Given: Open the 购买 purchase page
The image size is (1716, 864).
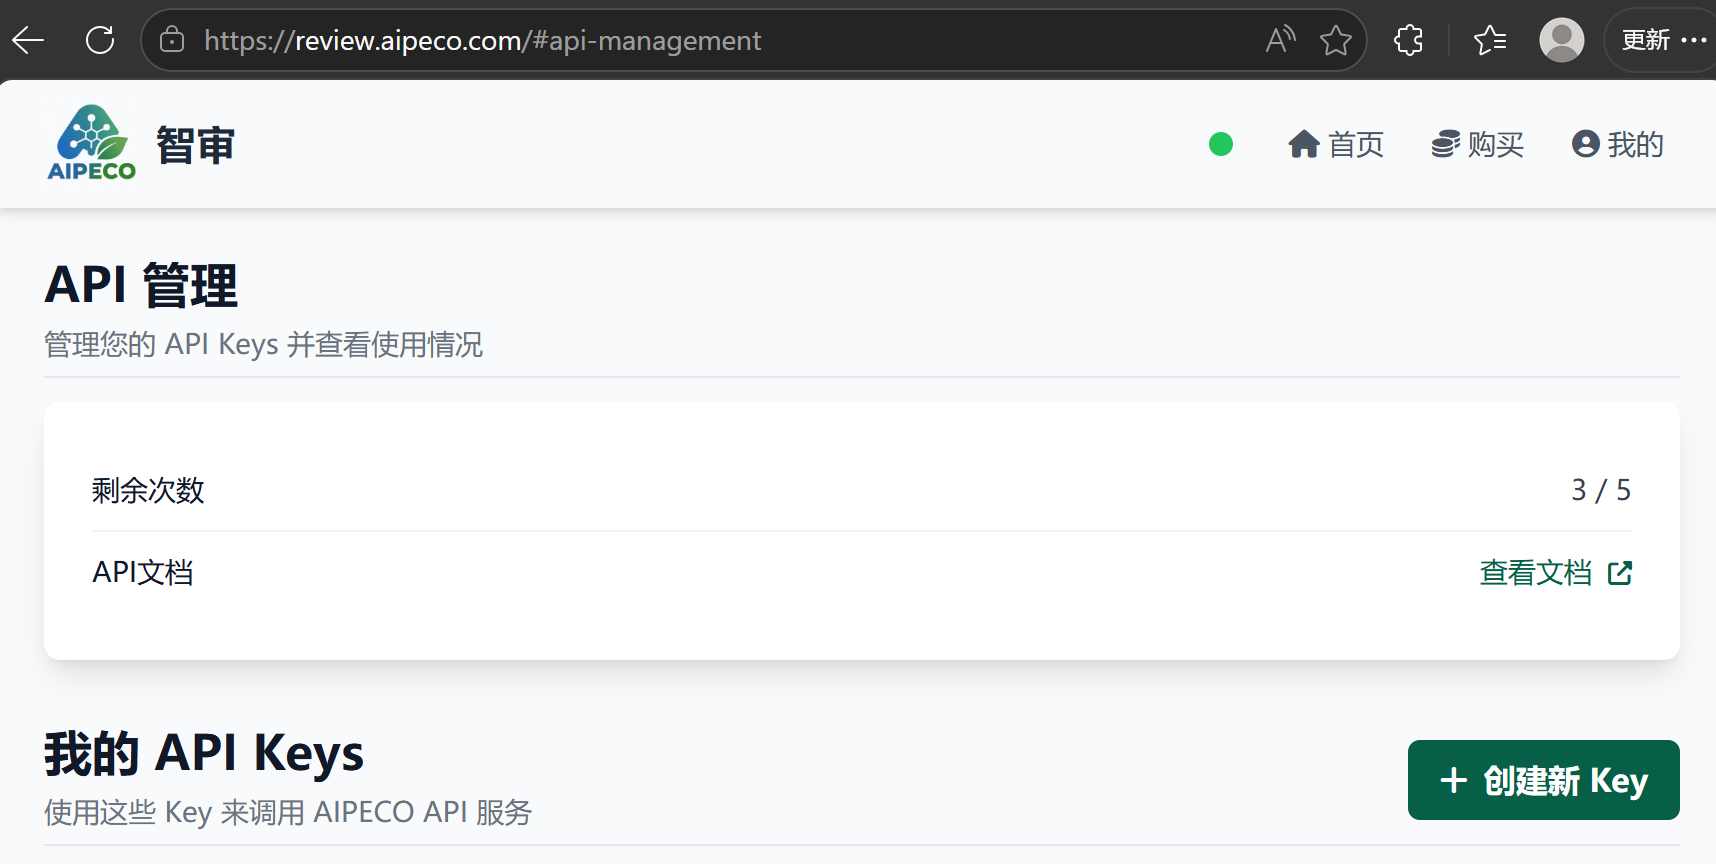Looking at the screenshot, I should point(1477,145).
